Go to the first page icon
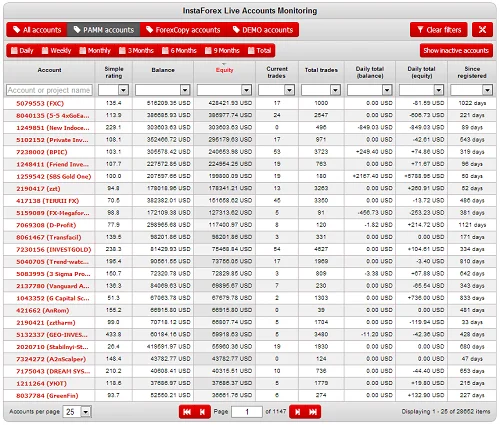 coord(187,412)
